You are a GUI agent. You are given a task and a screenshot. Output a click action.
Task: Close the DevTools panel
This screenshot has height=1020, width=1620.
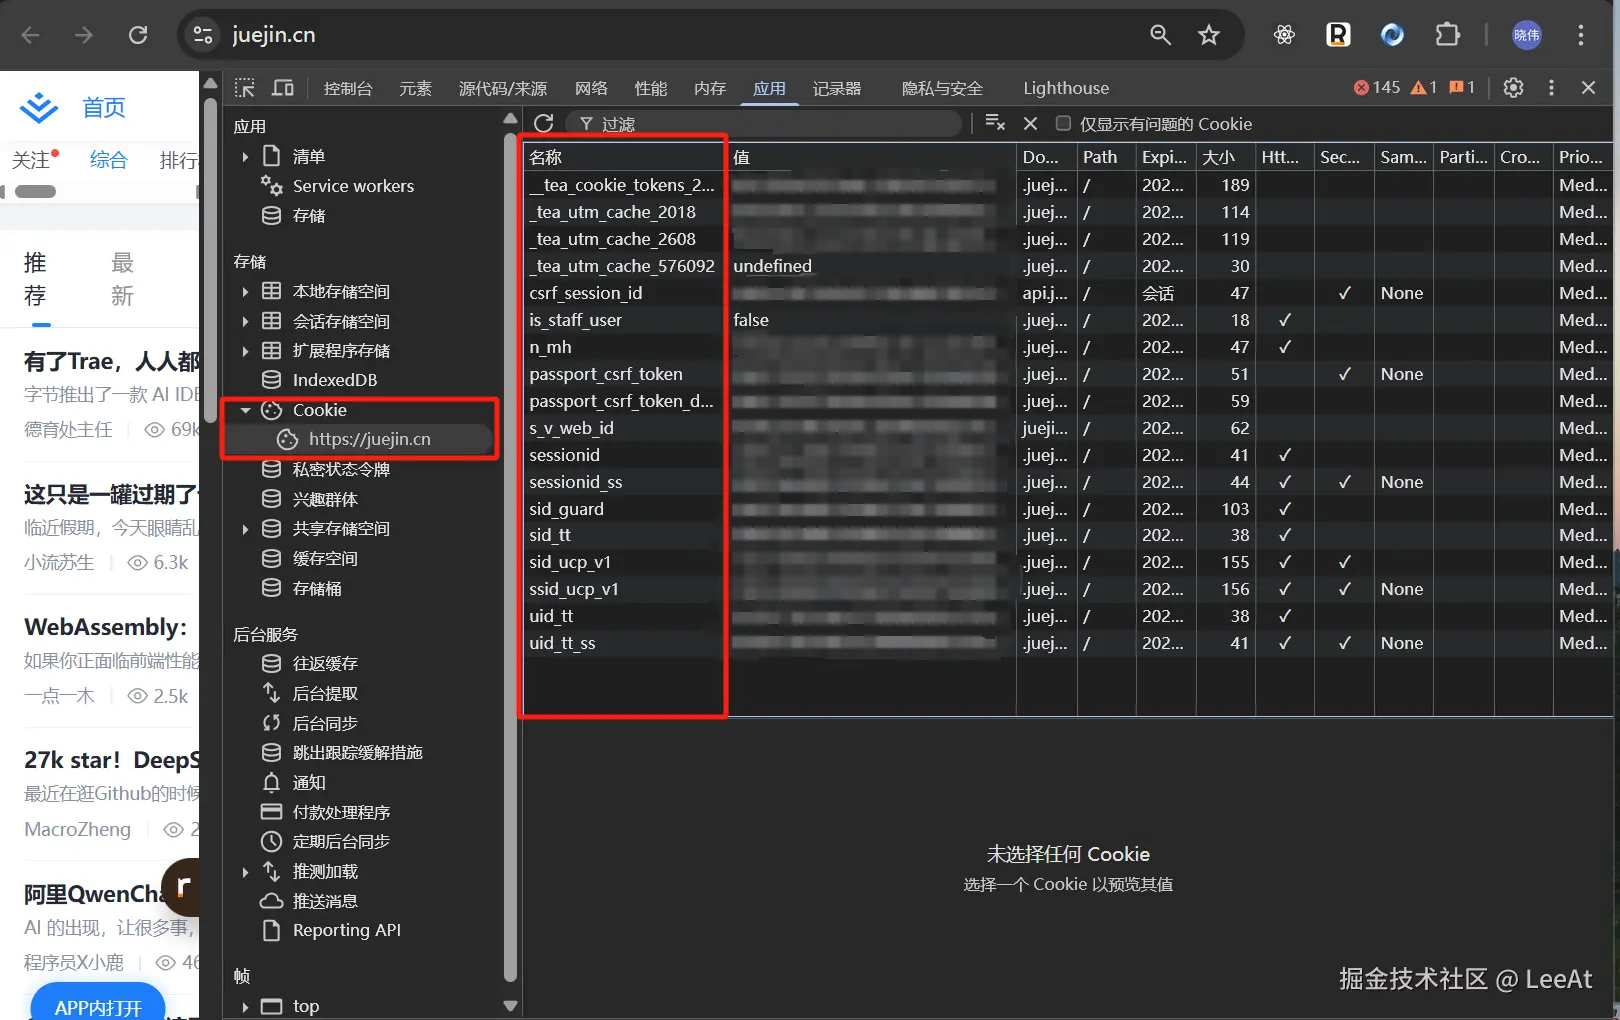[x=1588, y=88]
